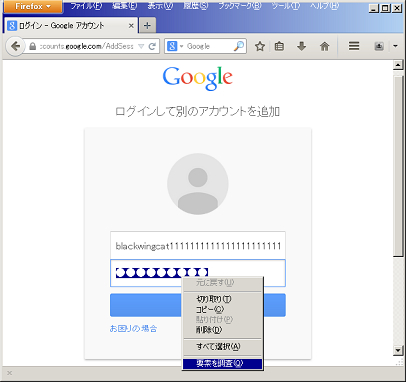This screenshot has width=406, height=382.
Task: Choose 削除 from context menu
Action: point(223,330)
